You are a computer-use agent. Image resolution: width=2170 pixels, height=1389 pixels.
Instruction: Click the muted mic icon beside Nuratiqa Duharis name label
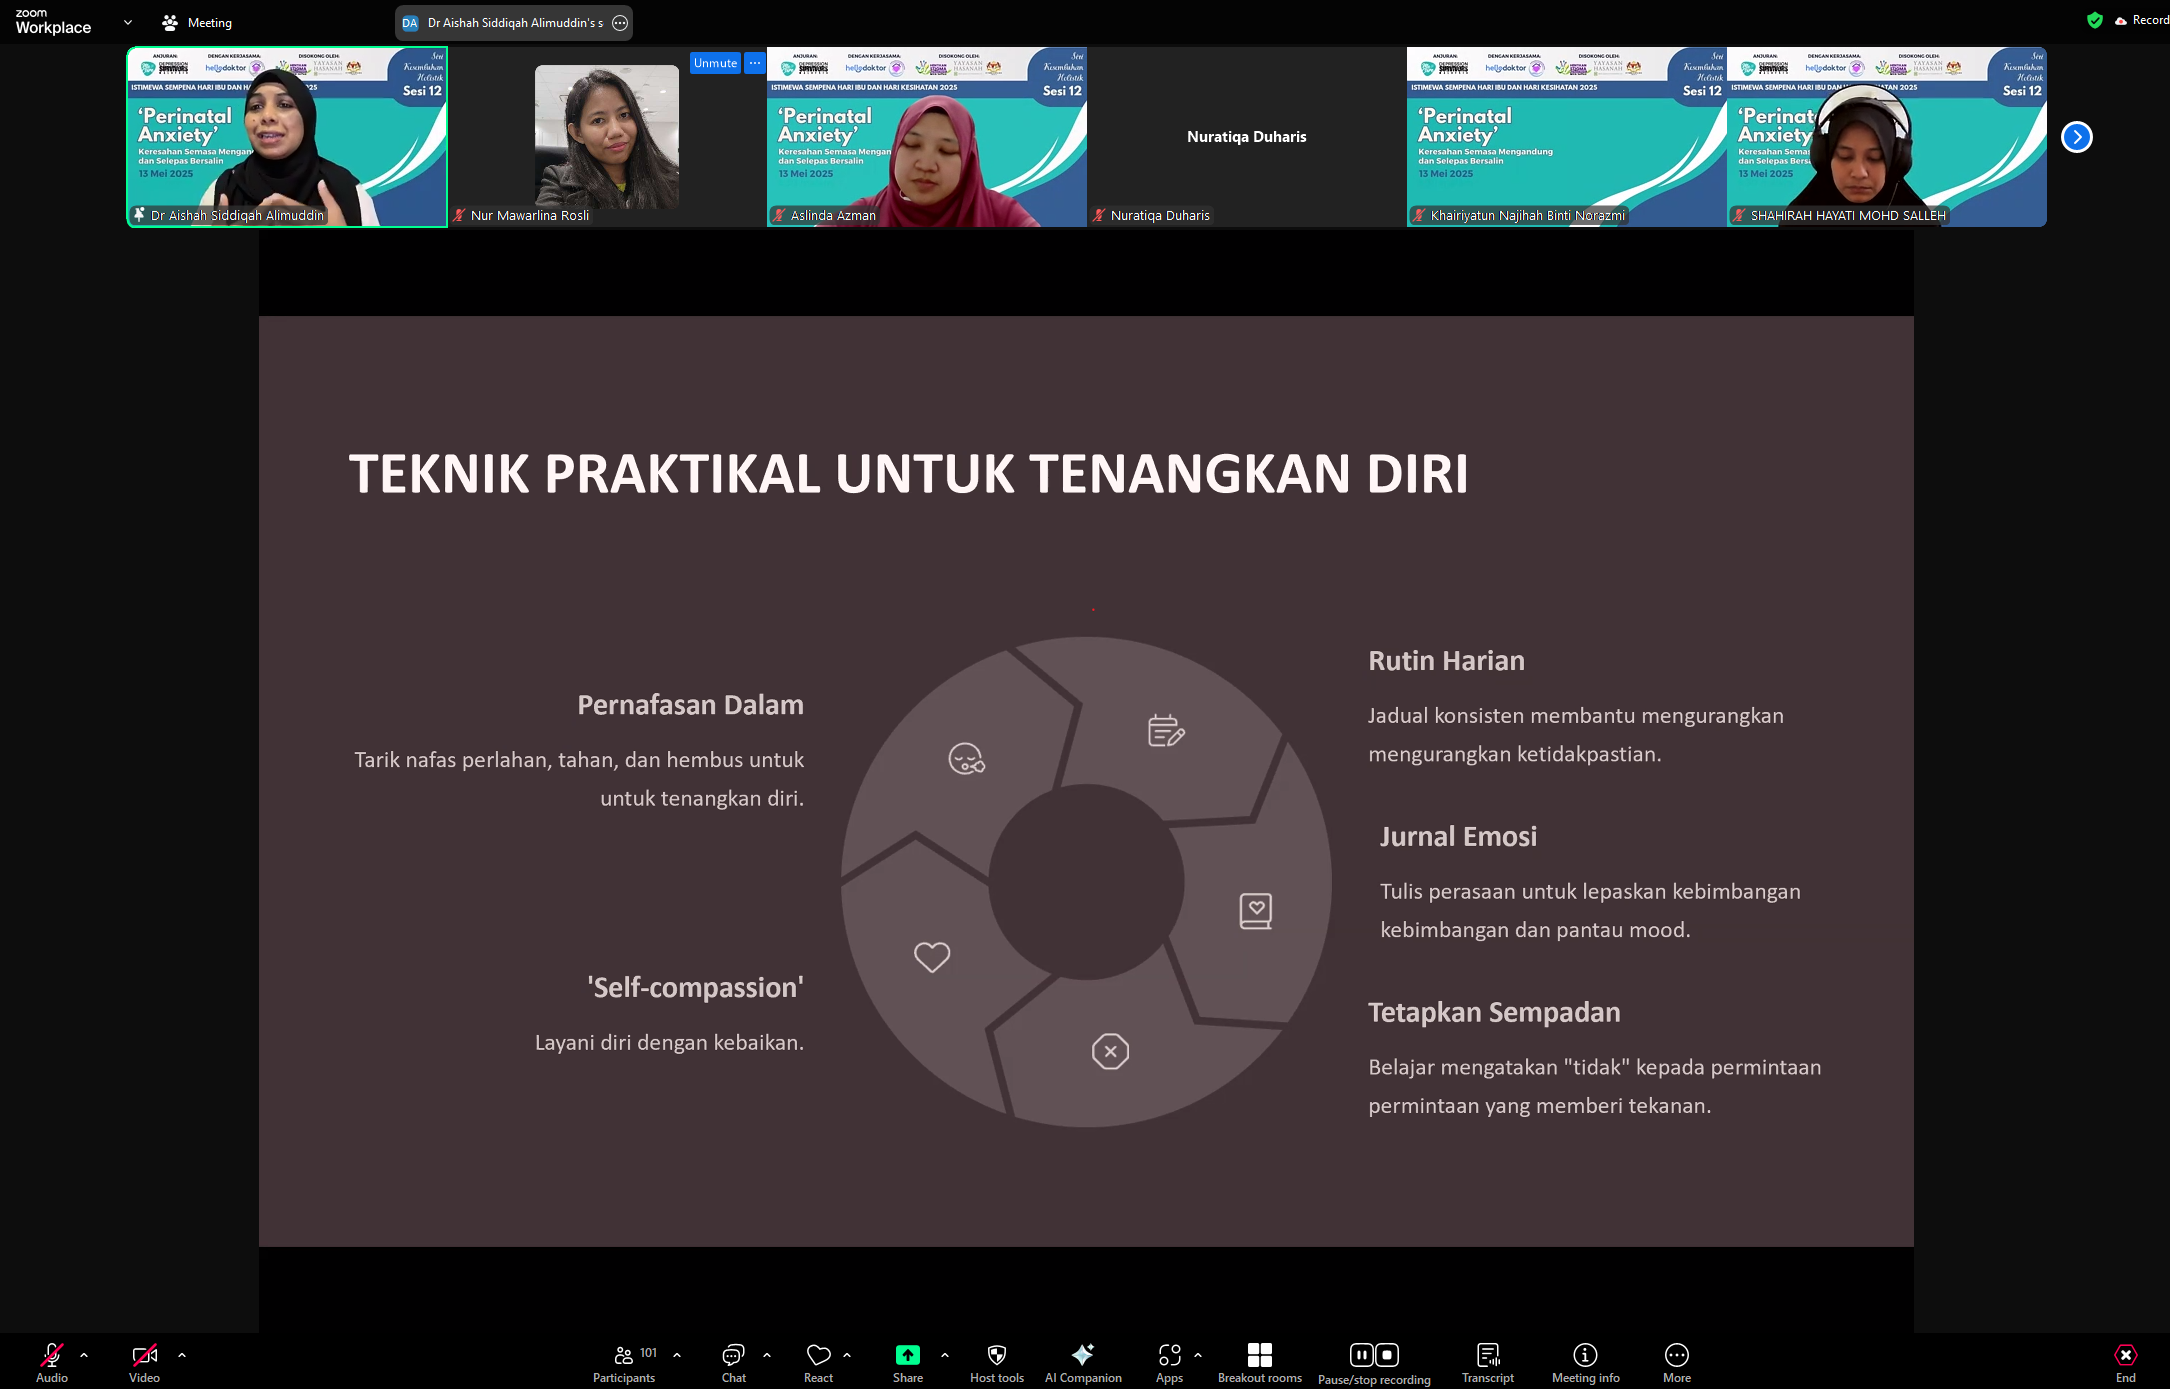coord(1099,215)
